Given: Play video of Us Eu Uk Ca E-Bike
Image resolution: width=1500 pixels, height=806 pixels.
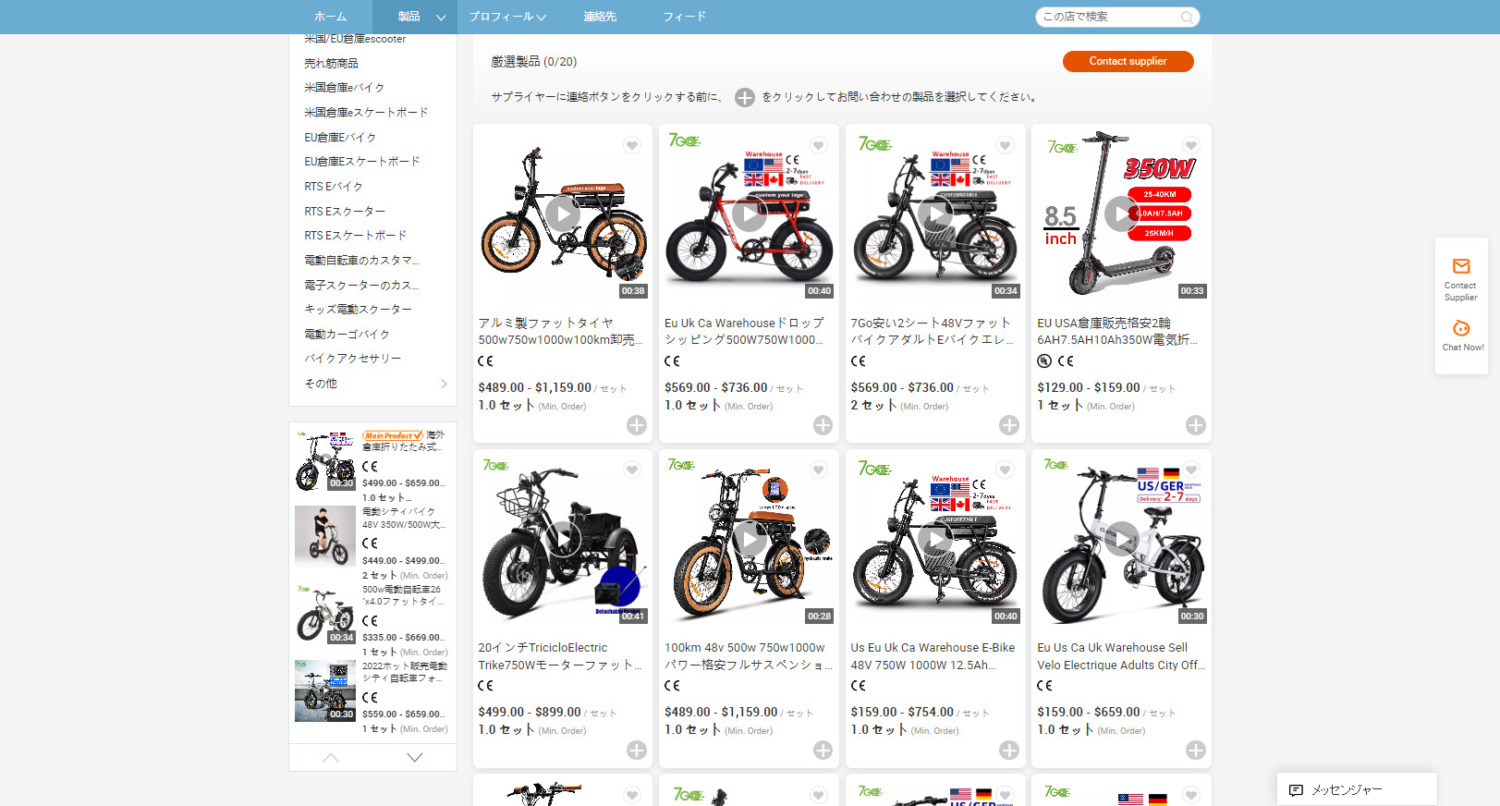Looking at the screenshot, I should coord(936,539).
